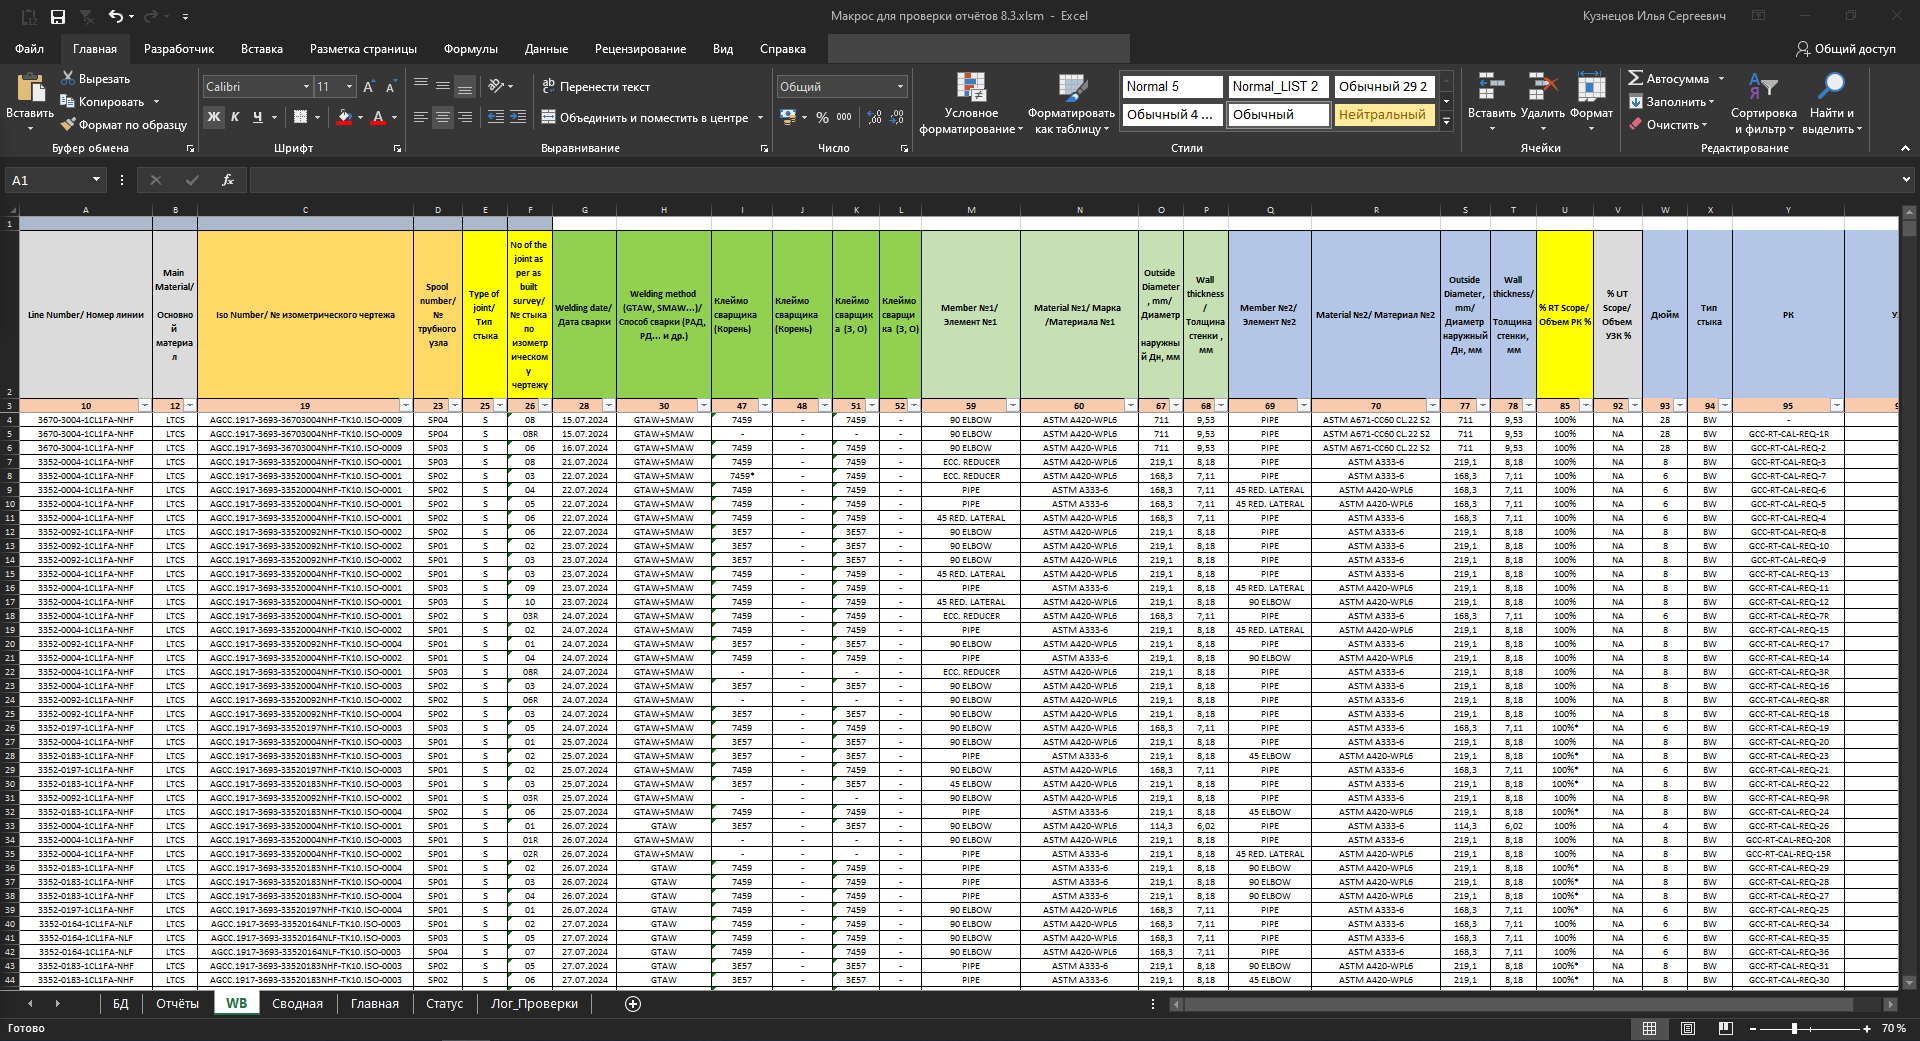Click the zoom slider in status bar
This screenshot has height=1041, width=1920.
tap(1794, 1028)
